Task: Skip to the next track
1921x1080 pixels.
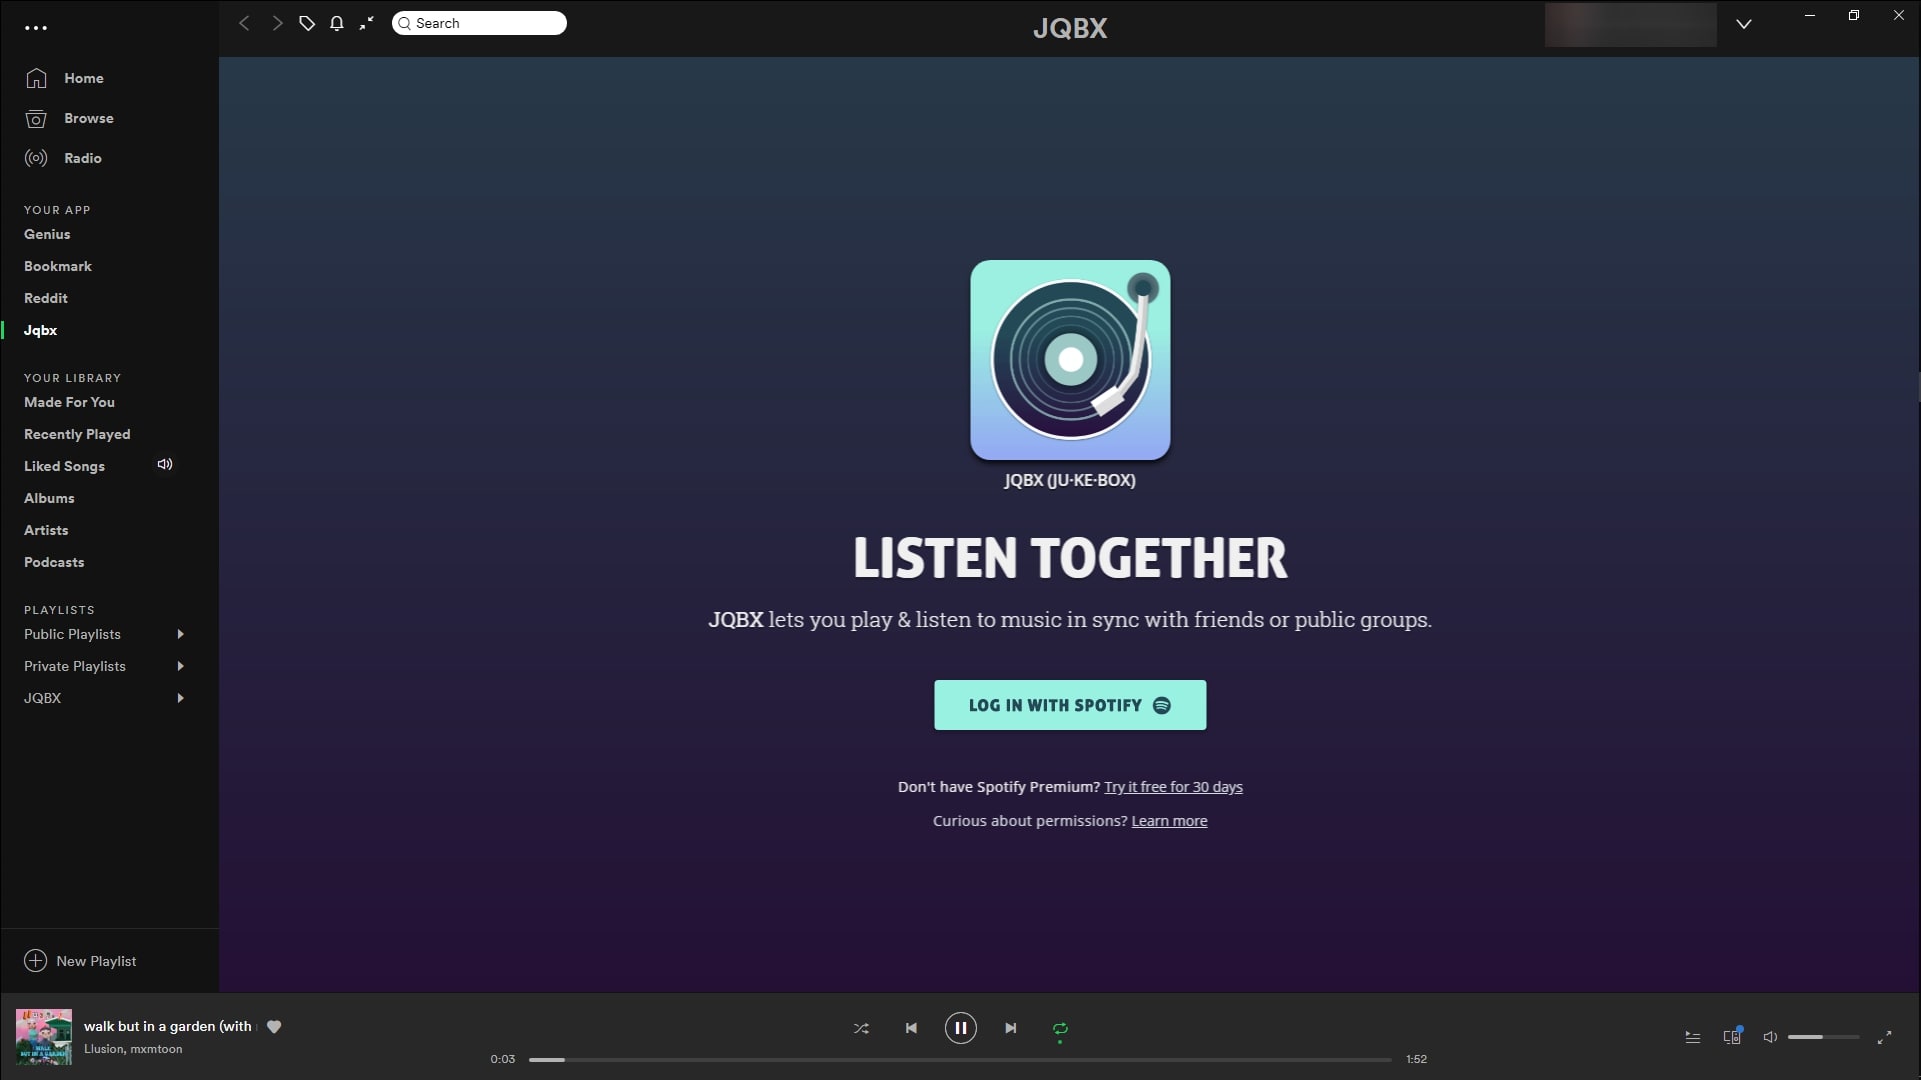Action: pyautogui.click(x=1011, y=1028)
